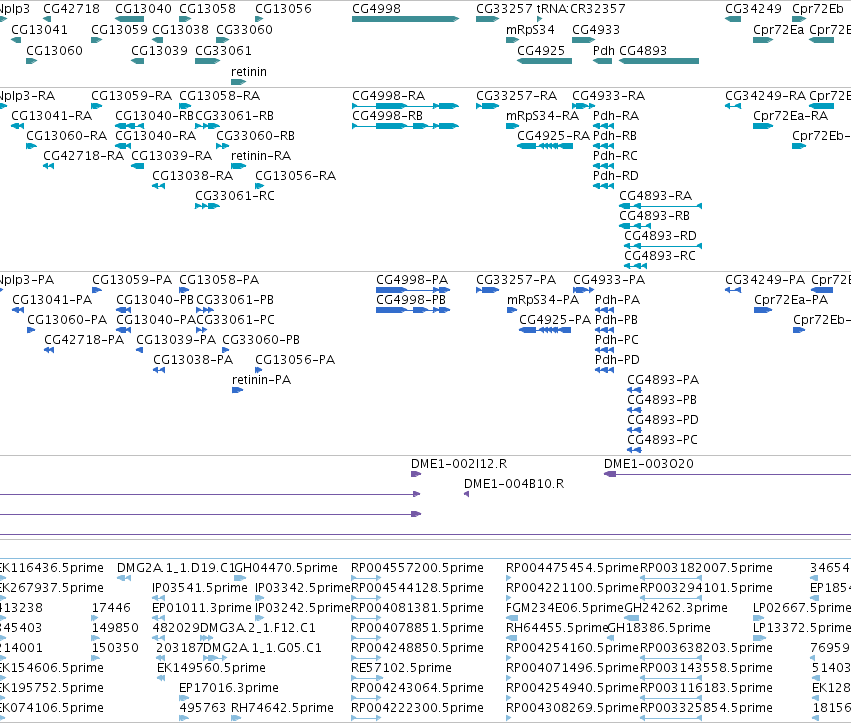Select the EK149560.5prime EST
The image size is (851, 723).
click(x=161, y=678)
